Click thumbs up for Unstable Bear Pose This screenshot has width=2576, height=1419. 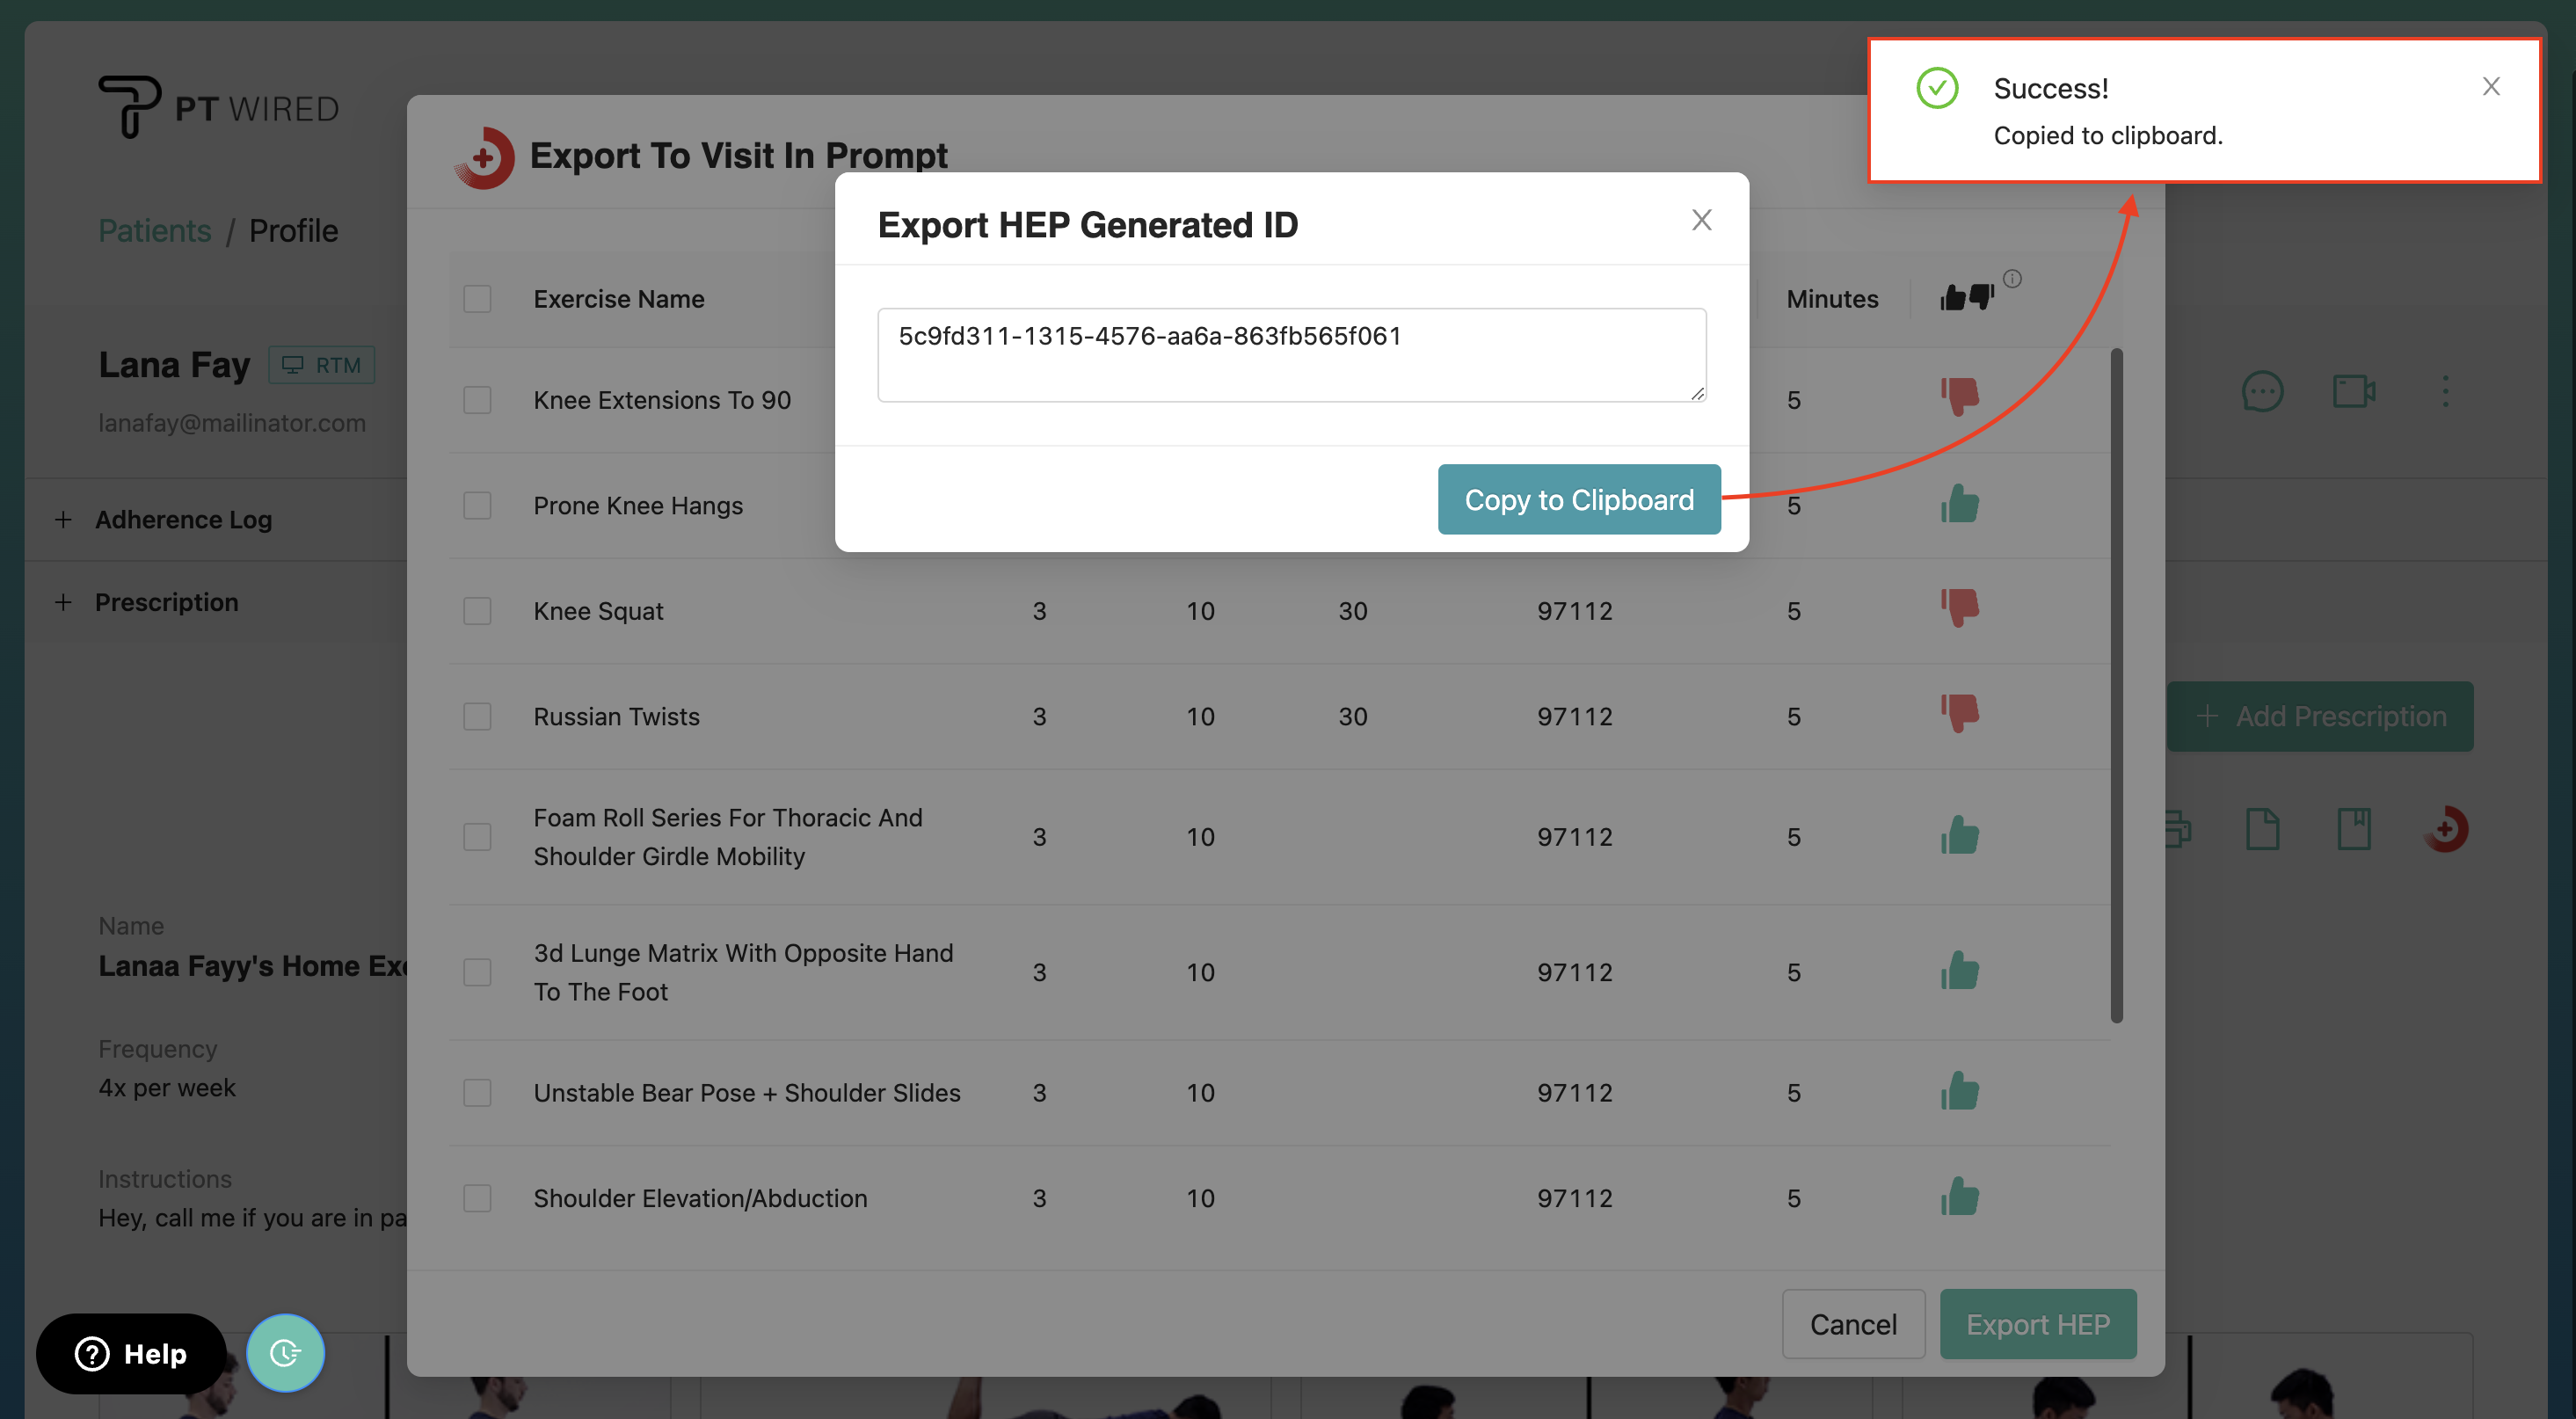pos(1959,1091)
